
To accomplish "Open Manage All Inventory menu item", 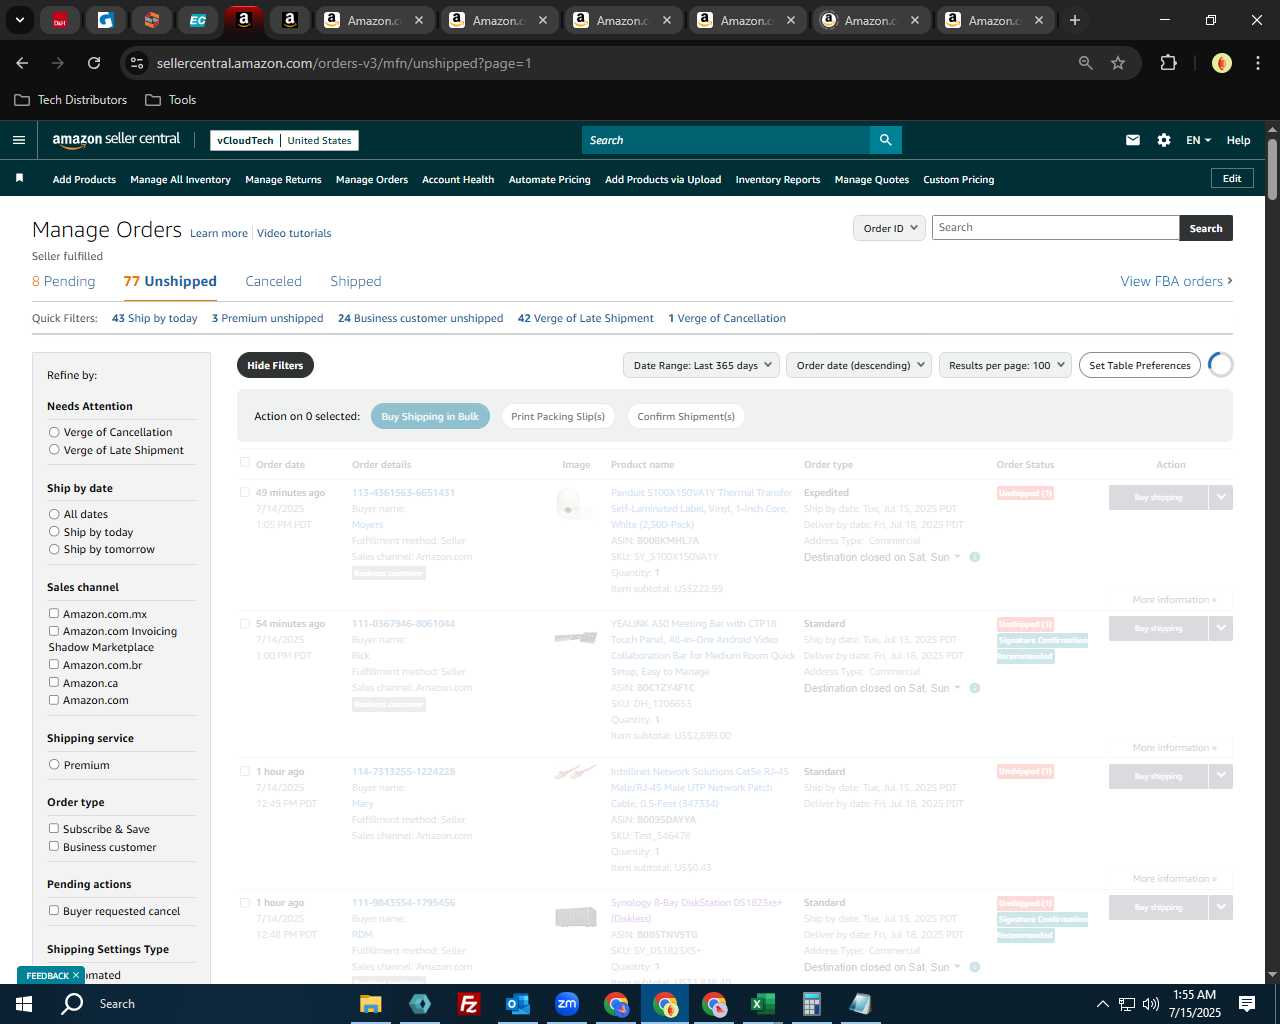I will pos(180,180).
